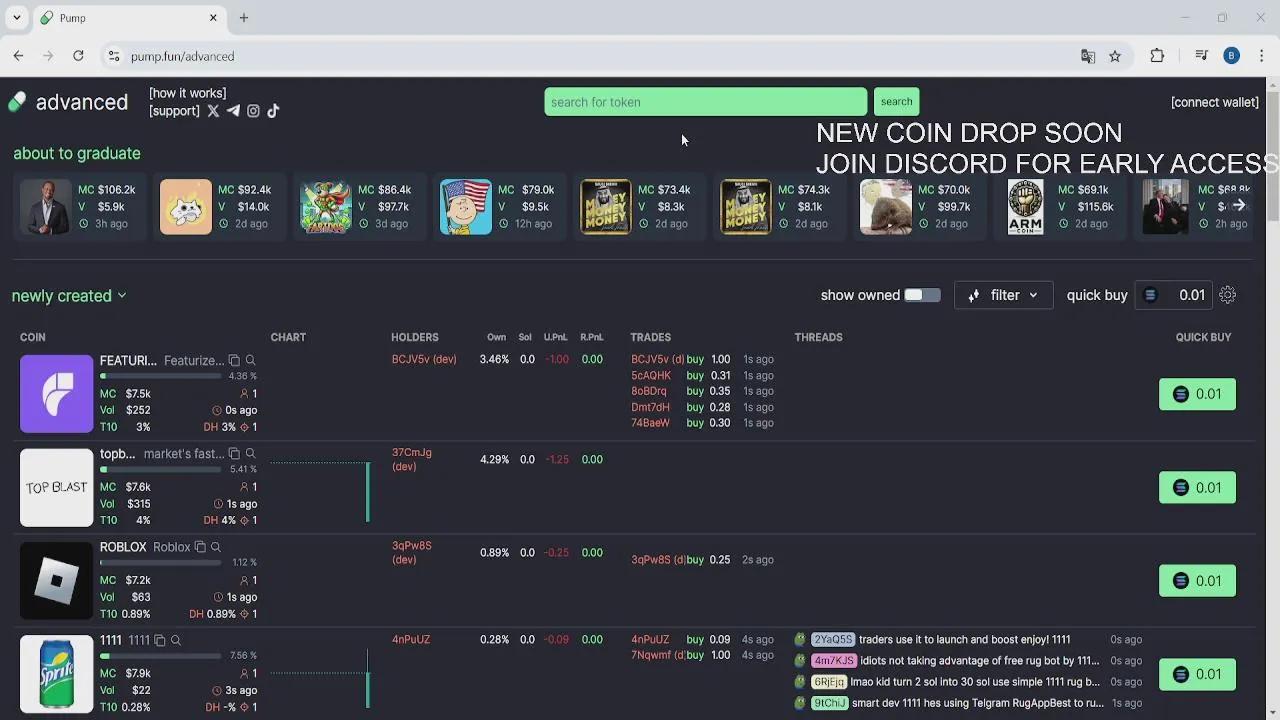Copy the topb... coin address

(234, 453)
